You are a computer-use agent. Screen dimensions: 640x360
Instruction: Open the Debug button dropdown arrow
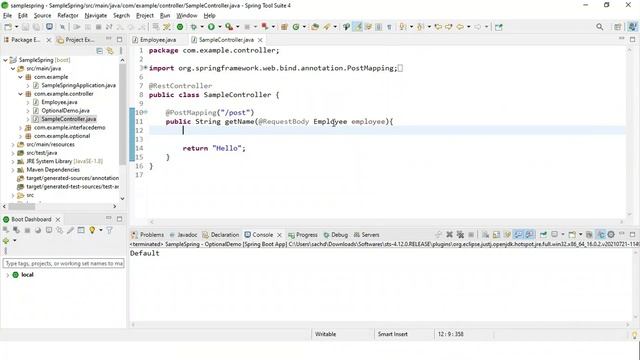point(202,27)
